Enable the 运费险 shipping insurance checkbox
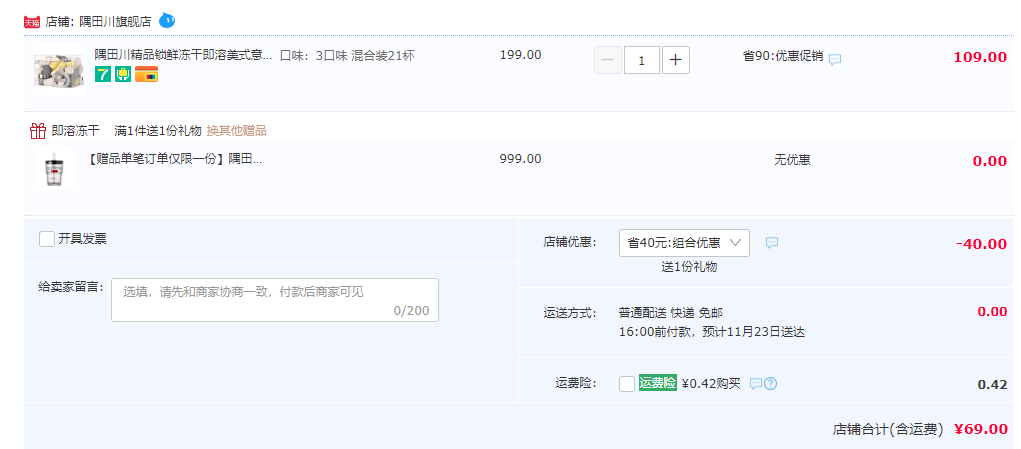 click(627, 384)
